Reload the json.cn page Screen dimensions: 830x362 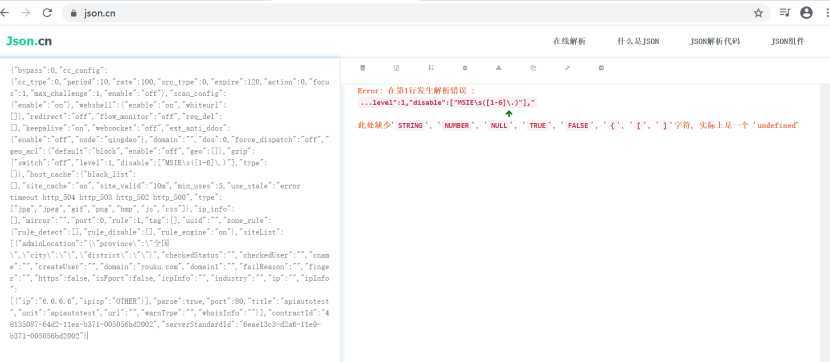[47, 13]
